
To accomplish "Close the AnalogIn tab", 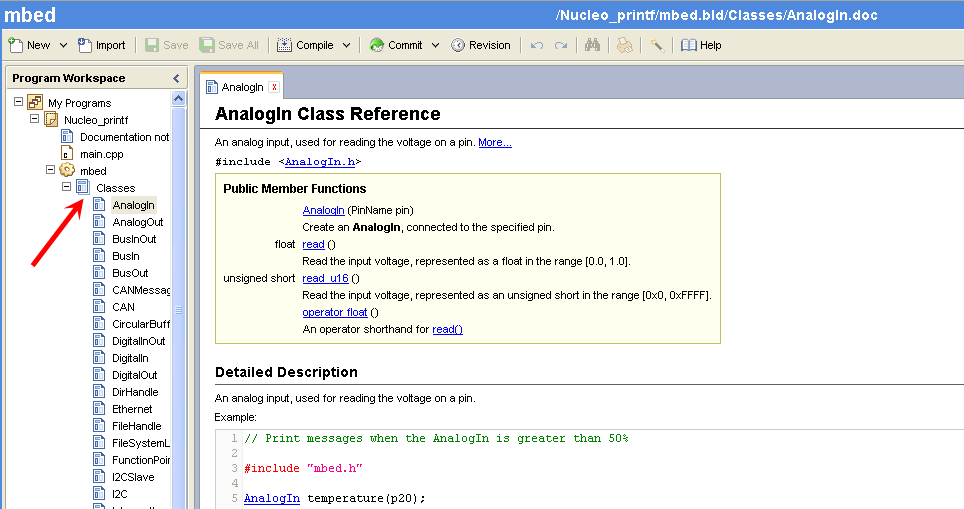I will click(274, 87).
